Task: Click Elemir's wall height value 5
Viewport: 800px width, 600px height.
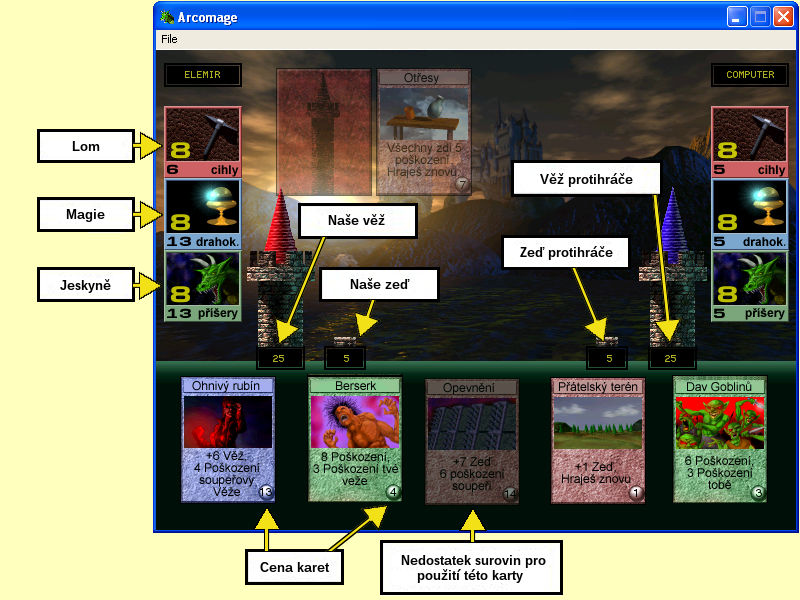Action: [x=346, y=358]
